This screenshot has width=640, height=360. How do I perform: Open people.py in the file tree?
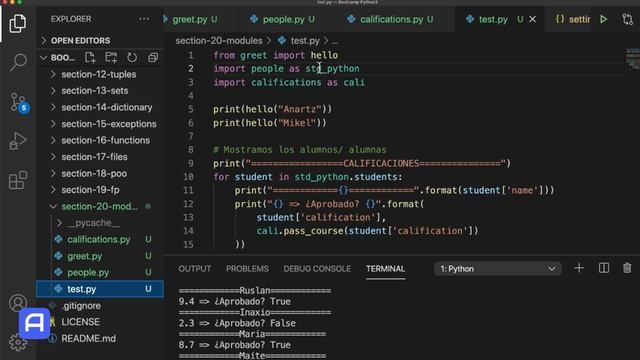pos(100,272)
